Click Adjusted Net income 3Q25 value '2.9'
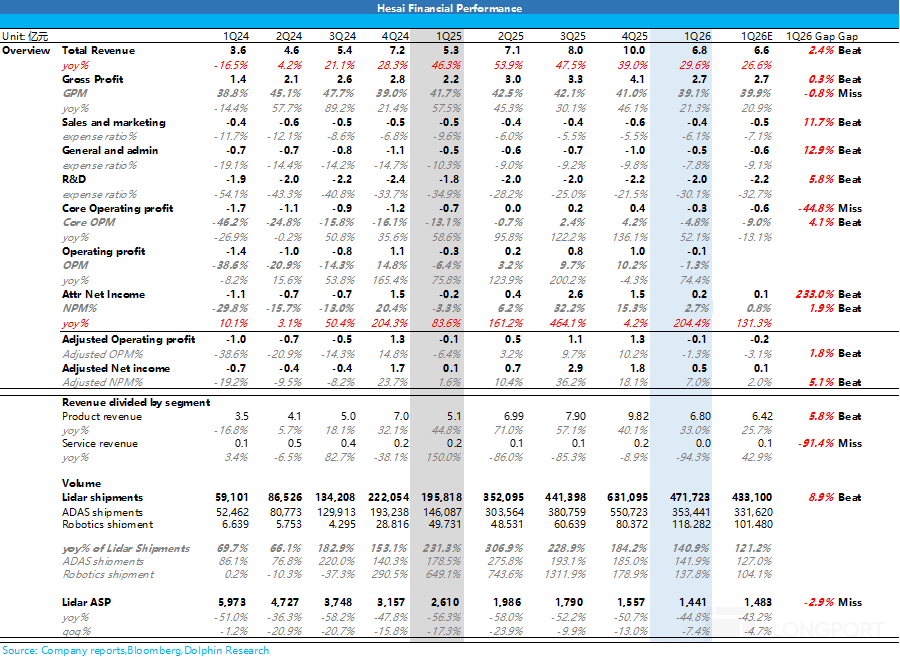 [x=575, y=368]
